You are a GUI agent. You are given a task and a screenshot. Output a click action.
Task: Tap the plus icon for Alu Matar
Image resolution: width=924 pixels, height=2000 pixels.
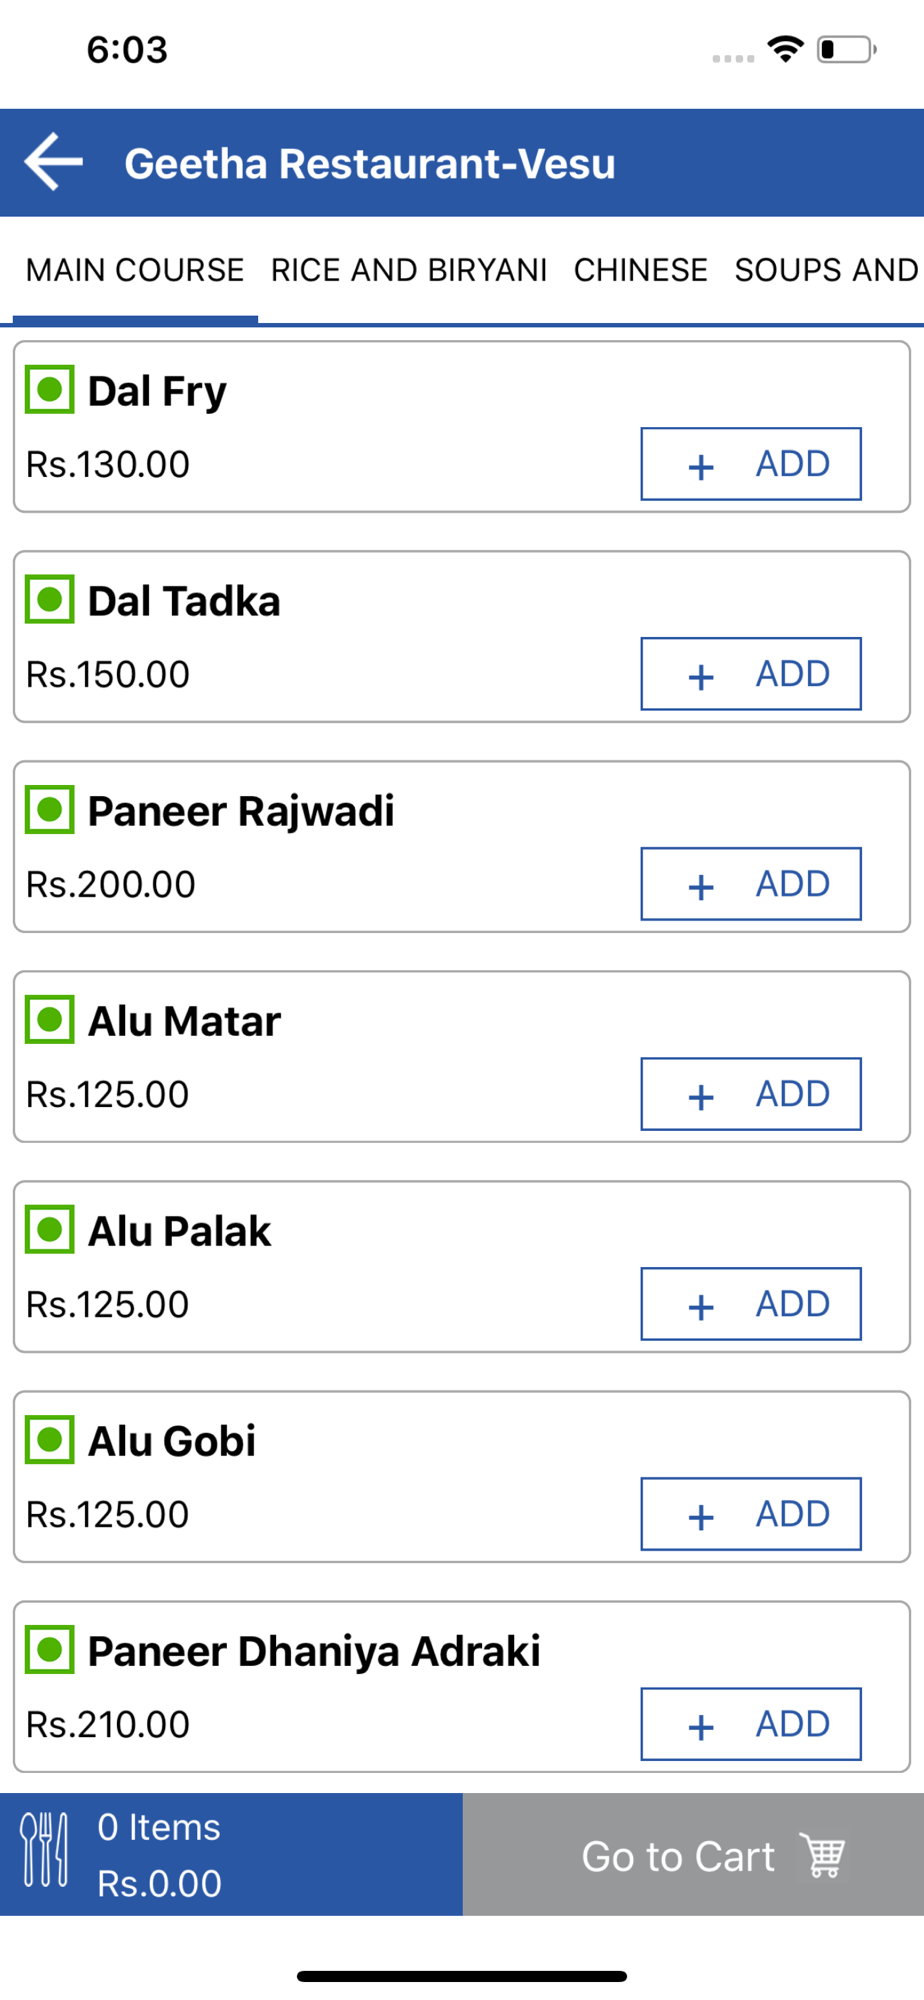(x=701, y=1096)
